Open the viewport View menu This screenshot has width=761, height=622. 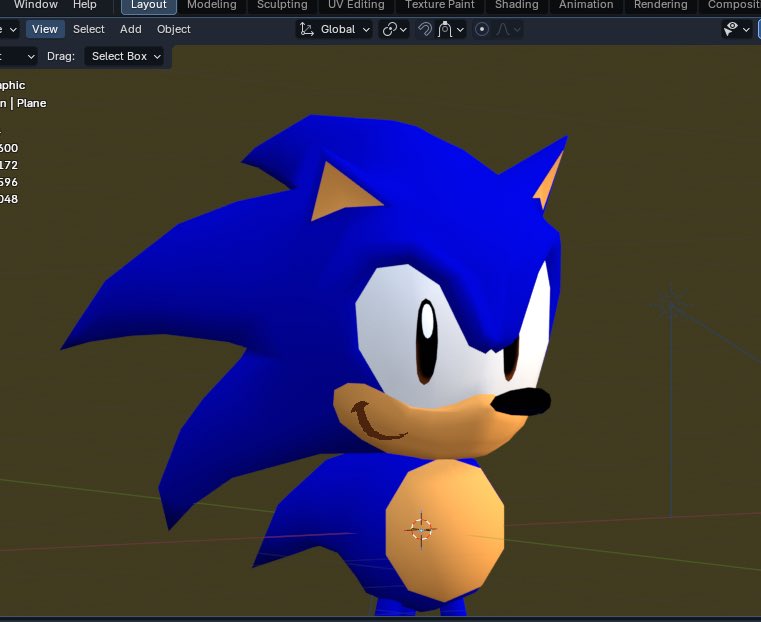click(45, 29)
